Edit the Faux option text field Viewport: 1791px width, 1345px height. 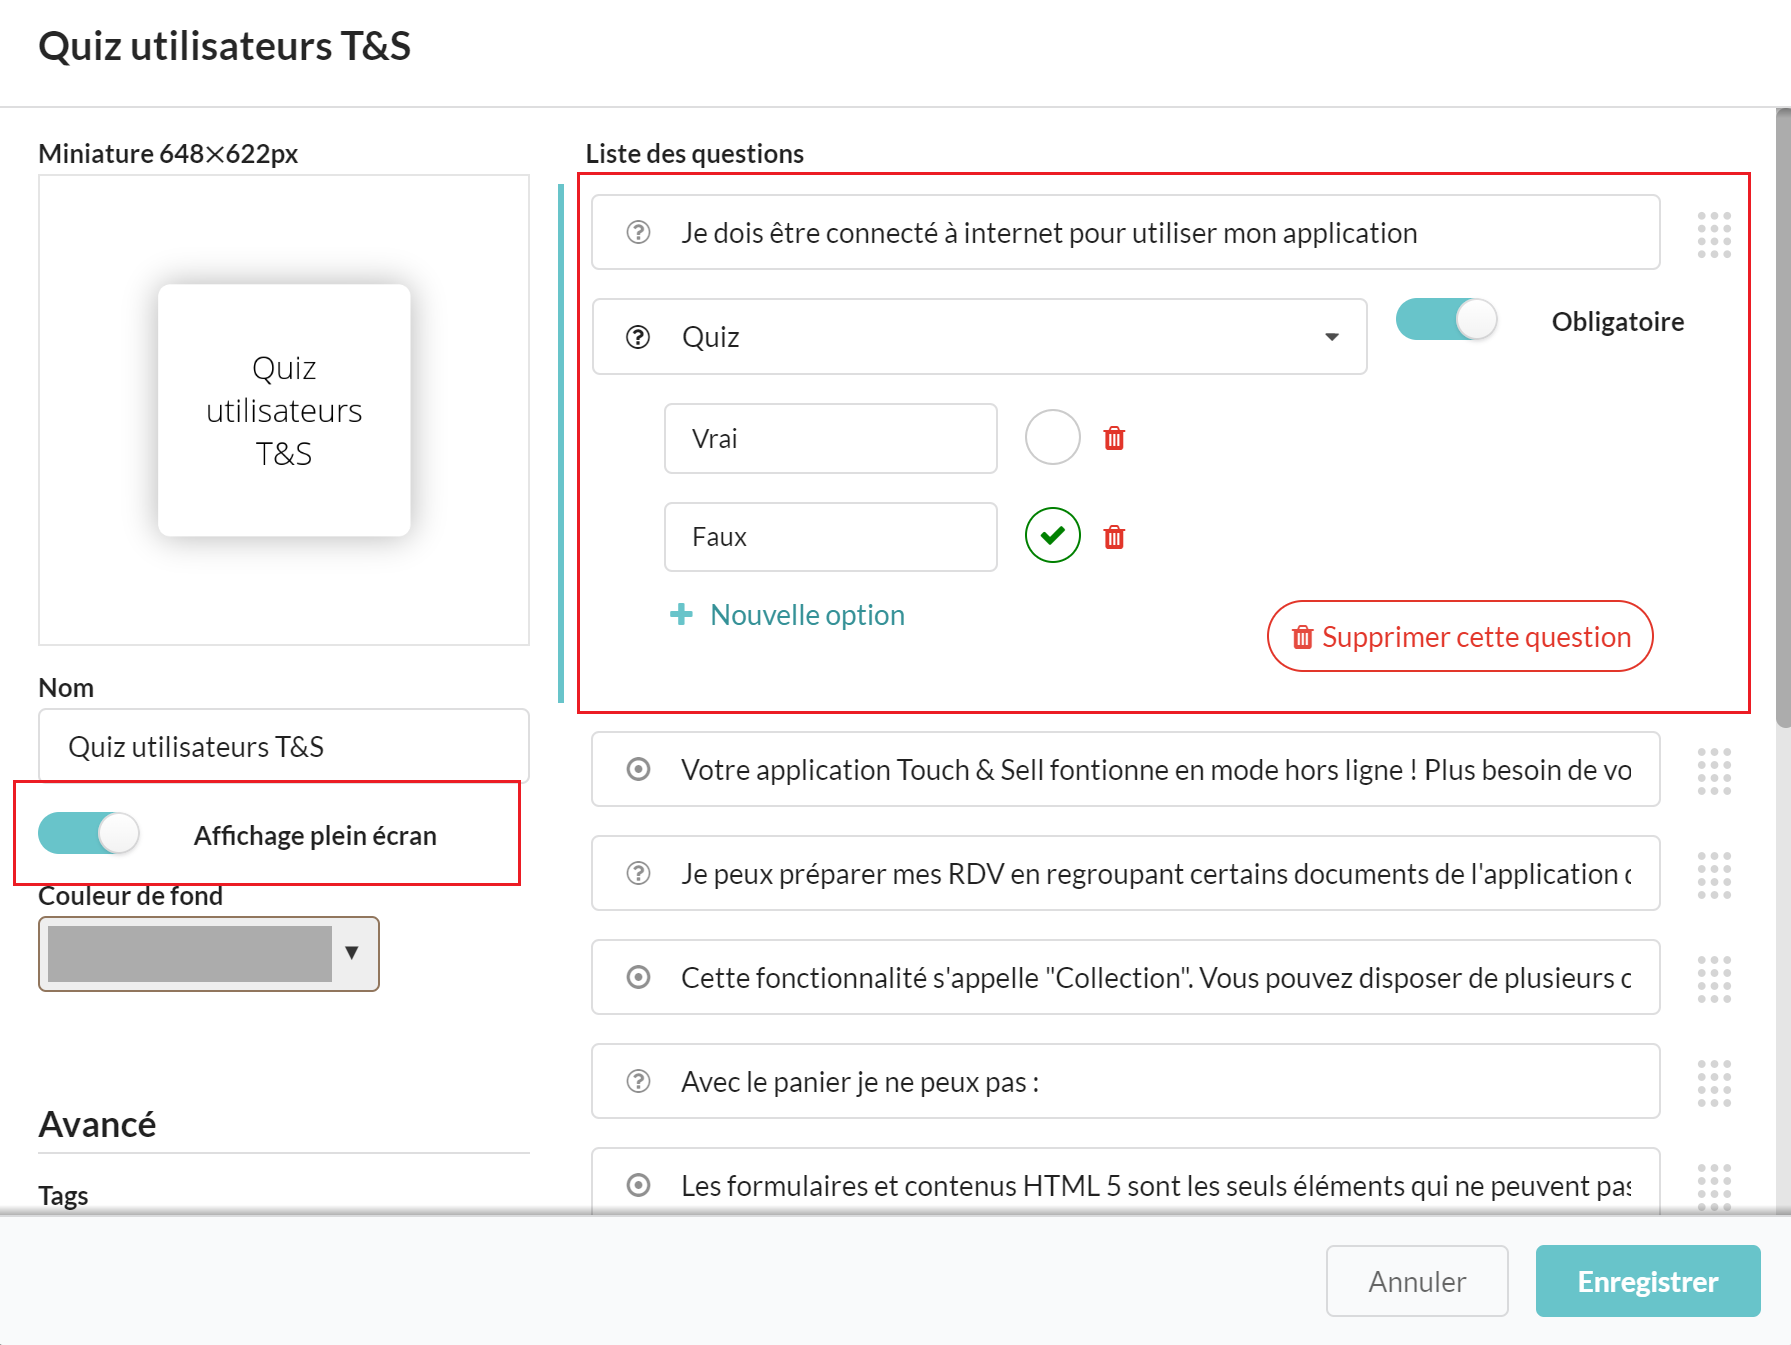pos(831,537)
